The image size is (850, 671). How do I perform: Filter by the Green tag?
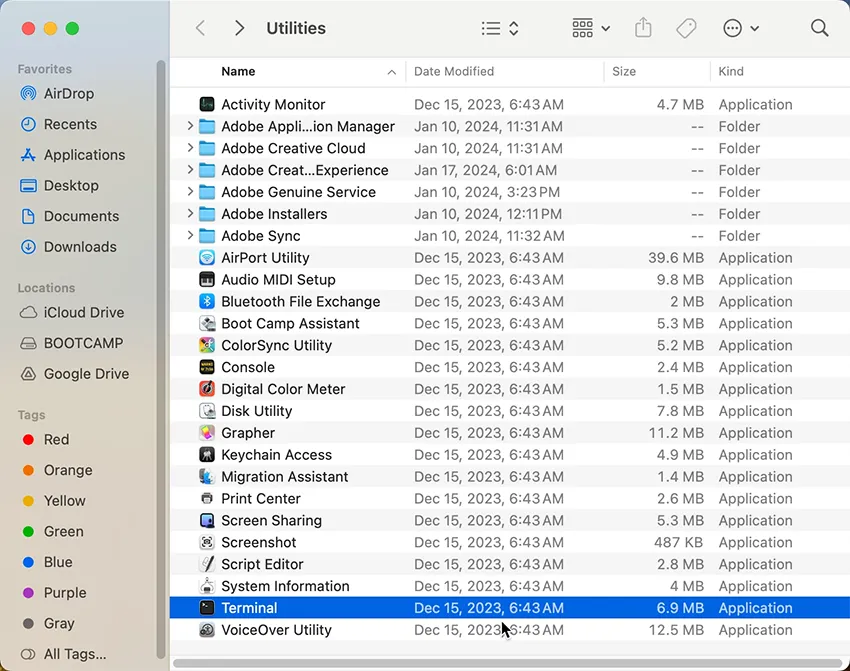pyautogui.click(x=53, y=531)
